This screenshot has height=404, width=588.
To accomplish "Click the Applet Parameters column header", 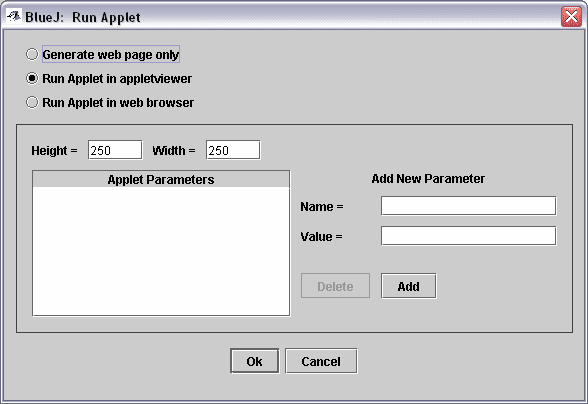I will pos(161,179).
